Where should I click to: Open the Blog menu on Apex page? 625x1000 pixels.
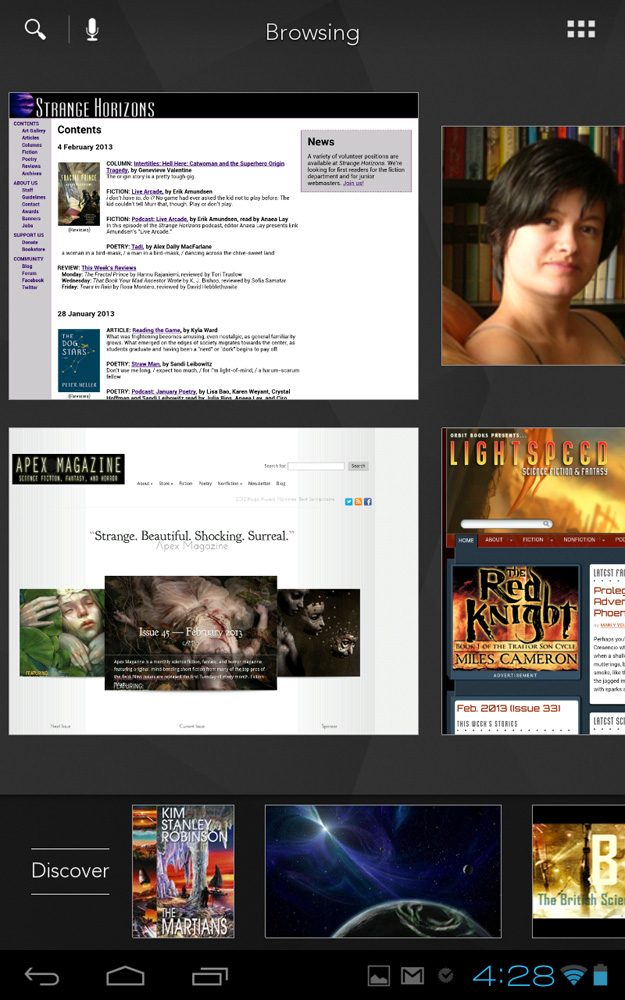click(281, 483)
